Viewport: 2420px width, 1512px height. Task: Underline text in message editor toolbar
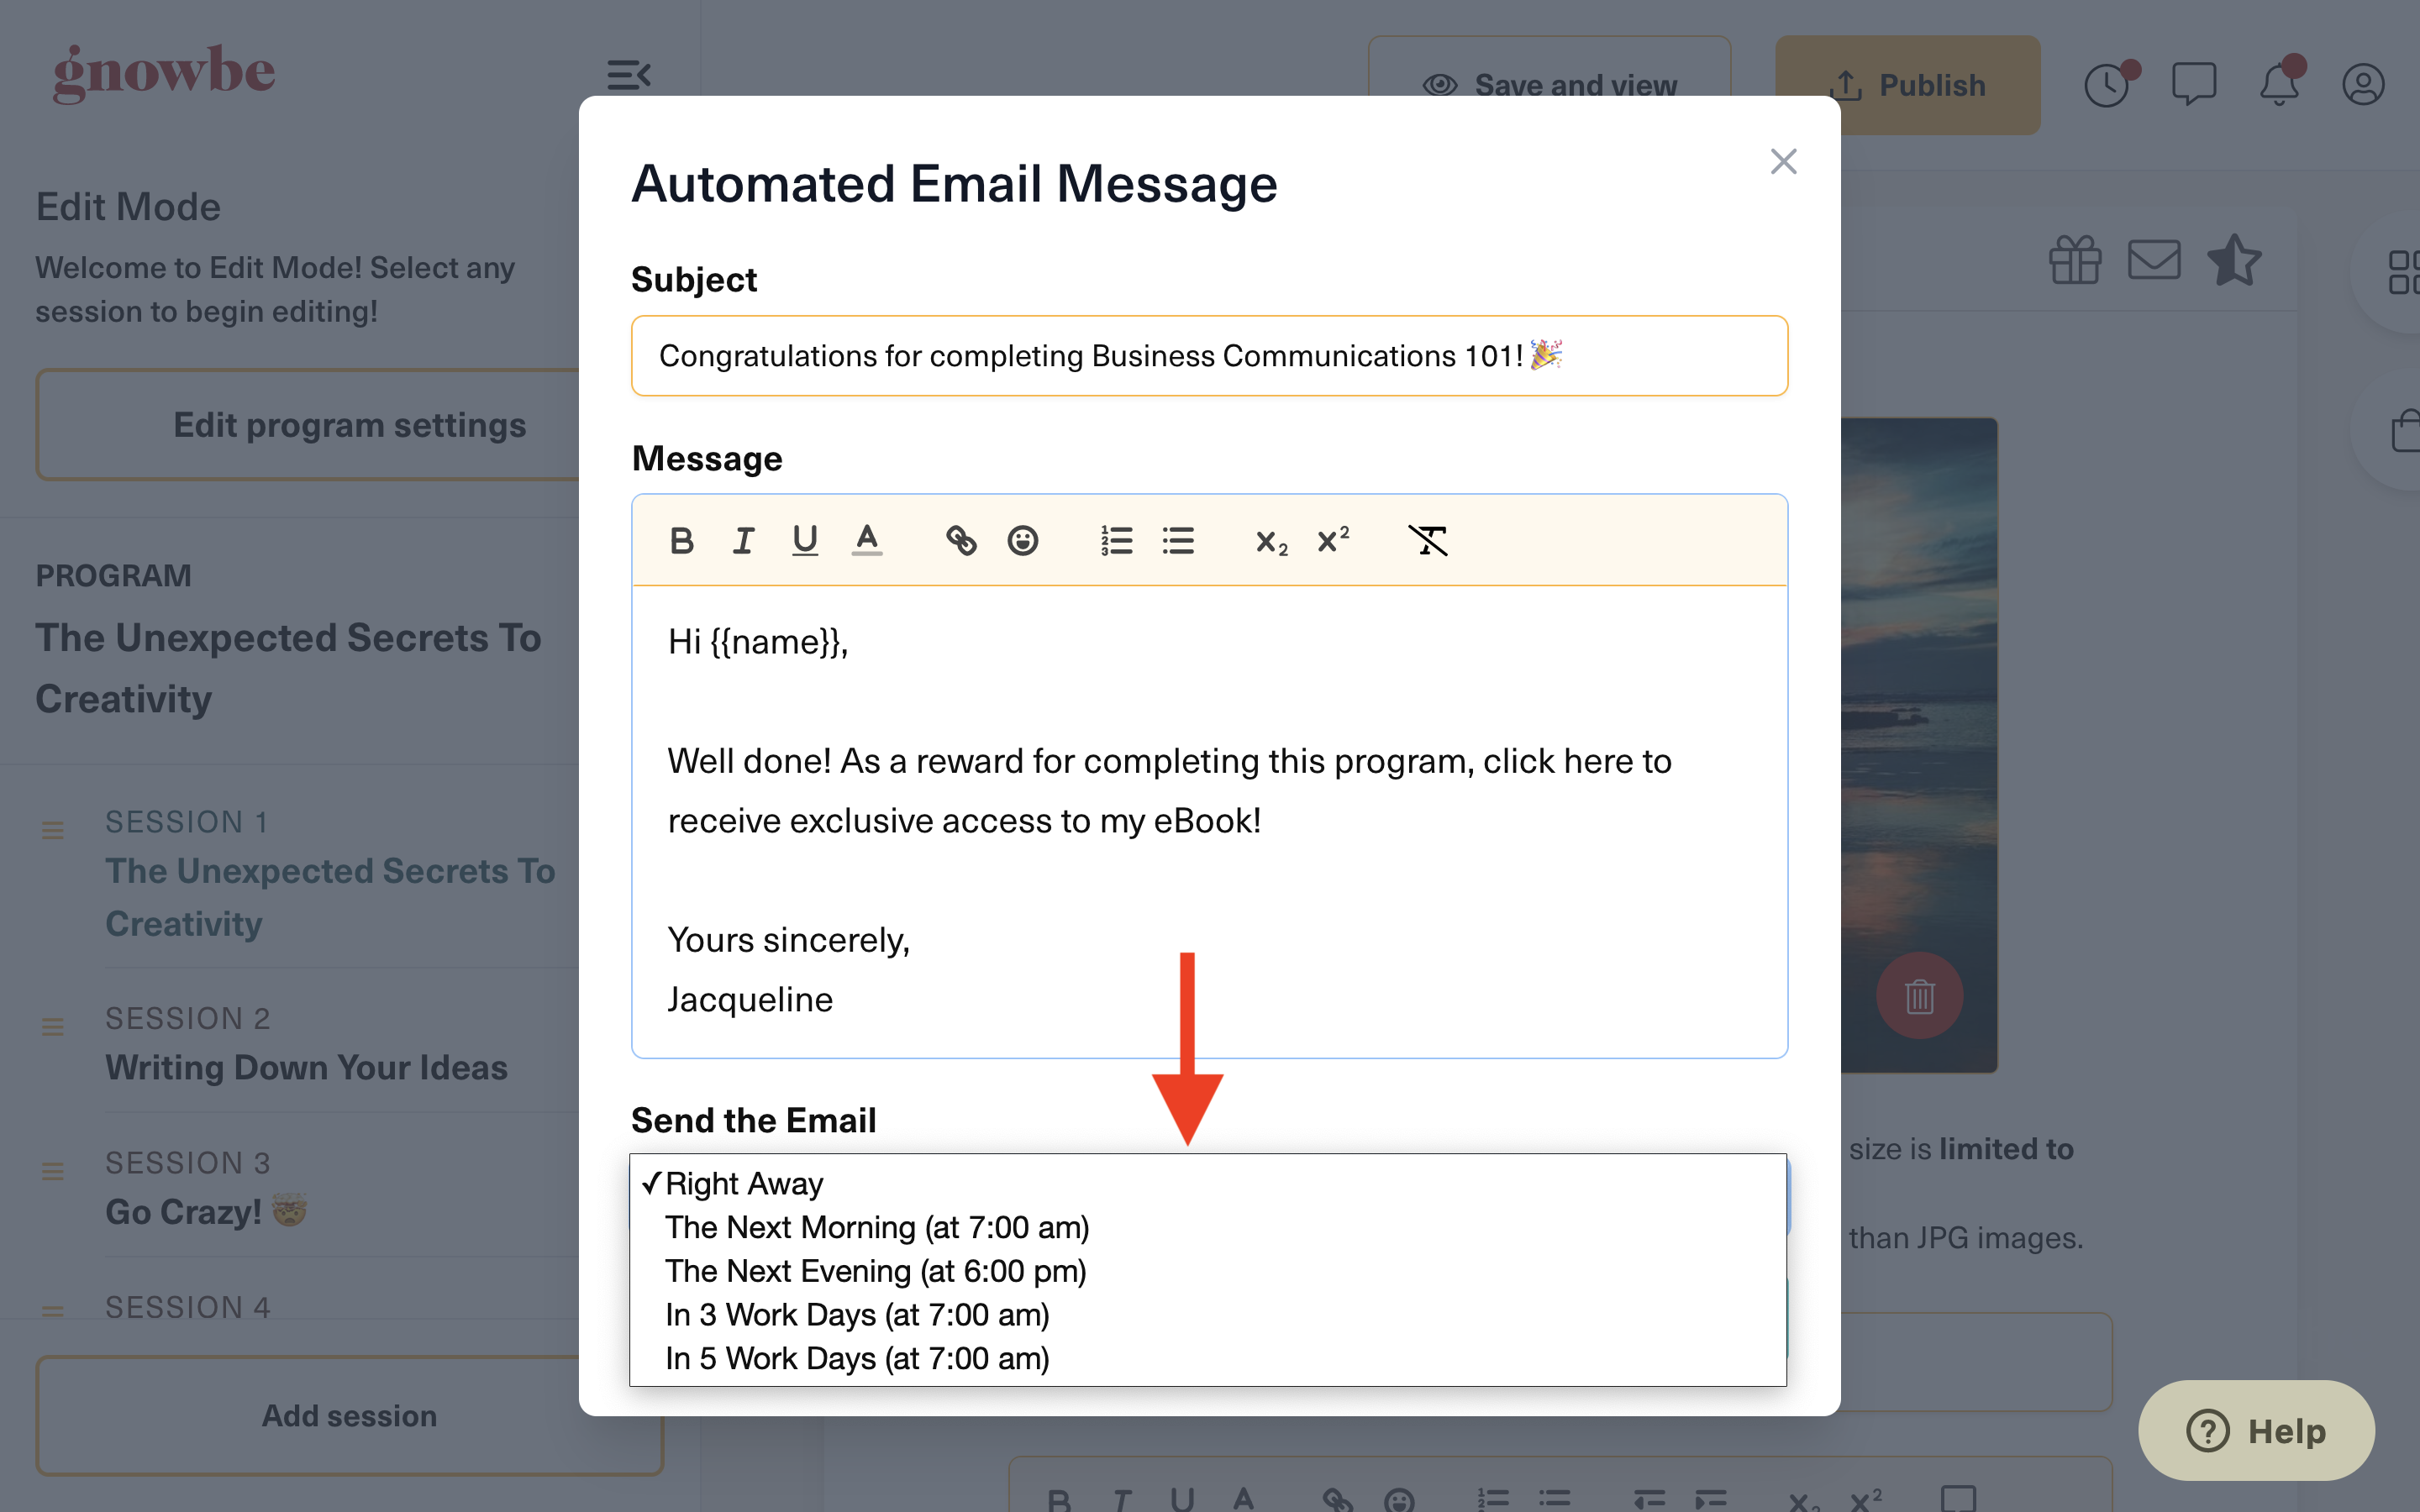pos(804,541)
